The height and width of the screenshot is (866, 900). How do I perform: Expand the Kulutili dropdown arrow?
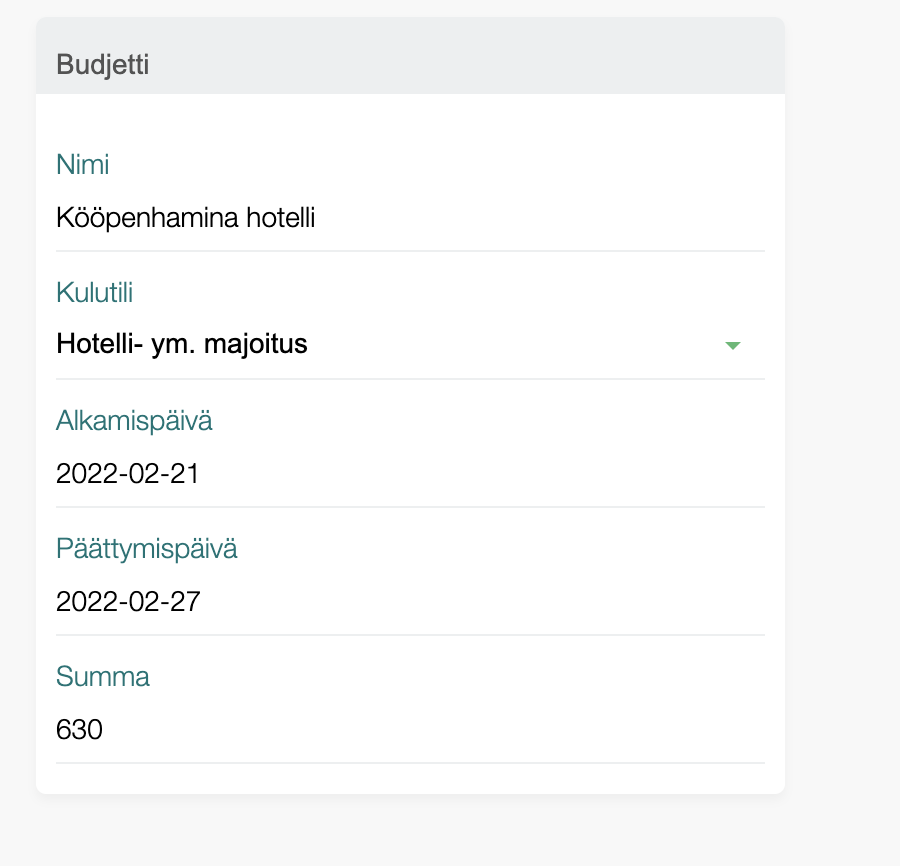(x=732, y=345)
